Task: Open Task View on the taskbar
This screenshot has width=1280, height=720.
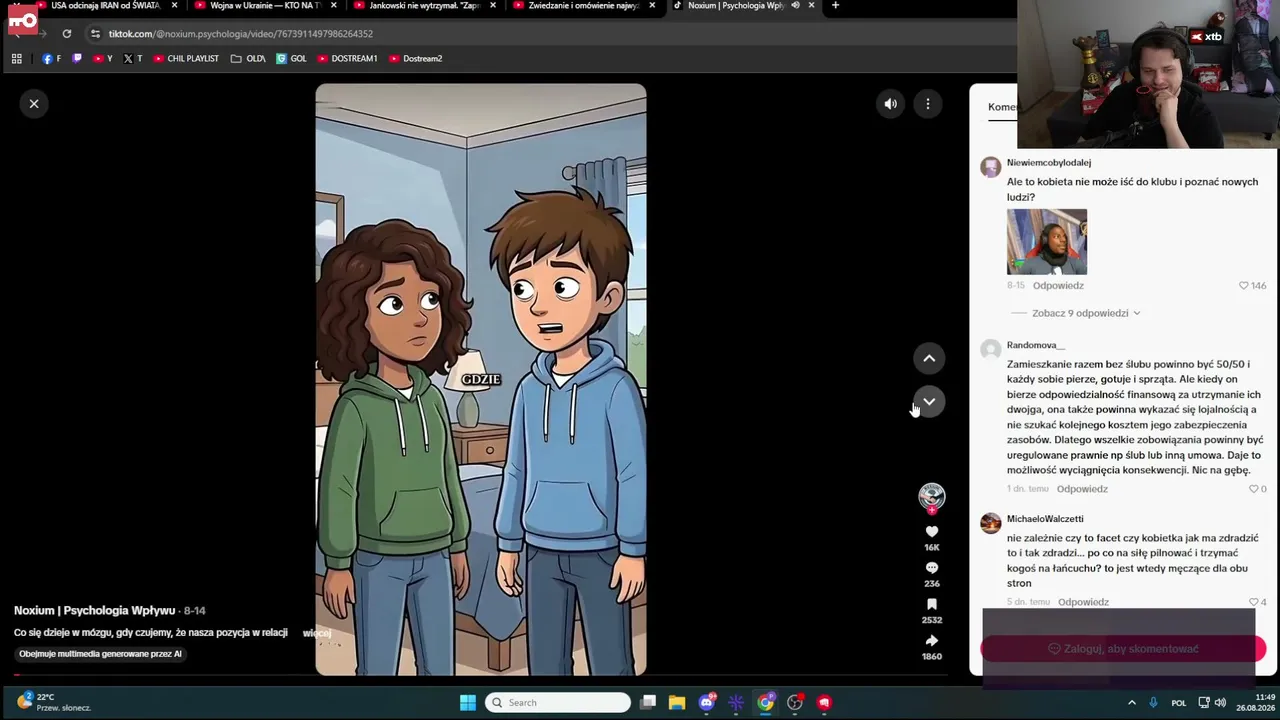Action: click(648, 703)
